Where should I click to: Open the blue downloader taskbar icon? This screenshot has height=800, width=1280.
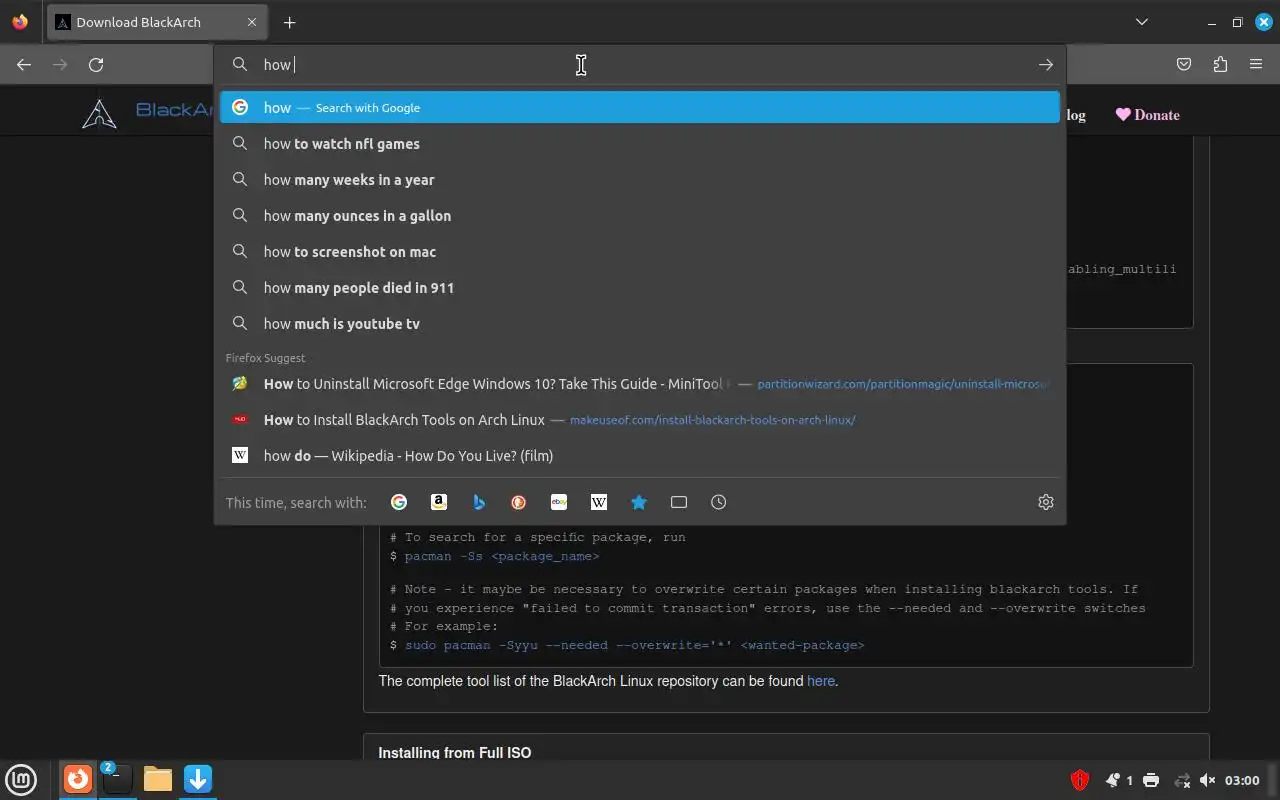tap(198, 778)
